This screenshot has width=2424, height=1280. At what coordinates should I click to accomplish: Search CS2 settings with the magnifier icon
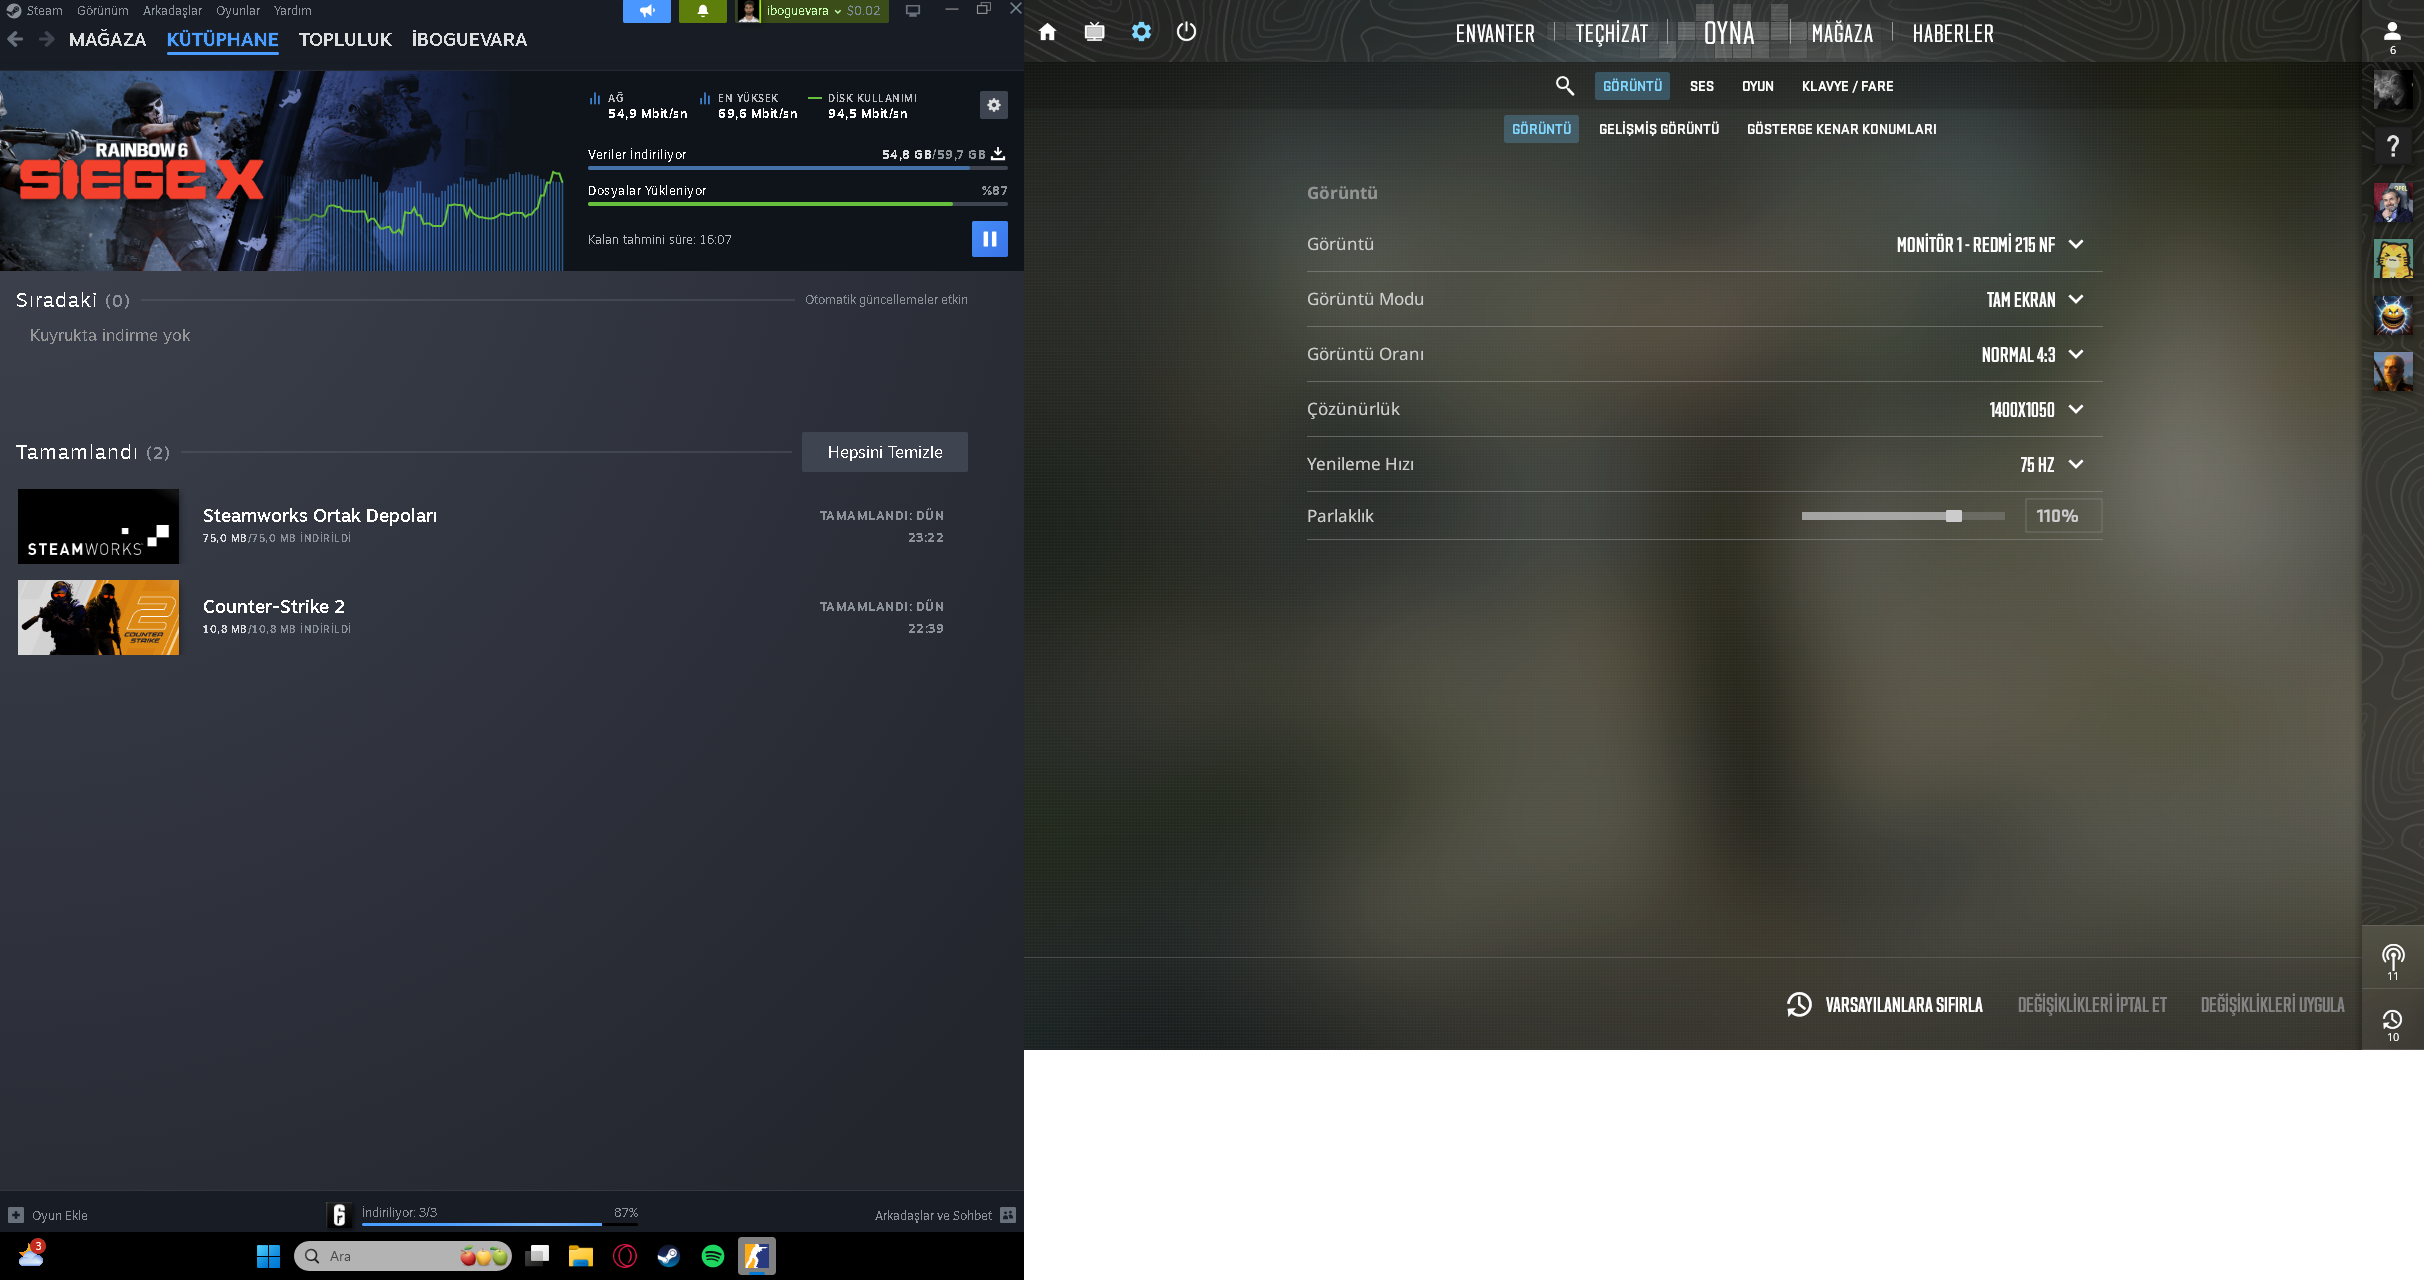1565,86
